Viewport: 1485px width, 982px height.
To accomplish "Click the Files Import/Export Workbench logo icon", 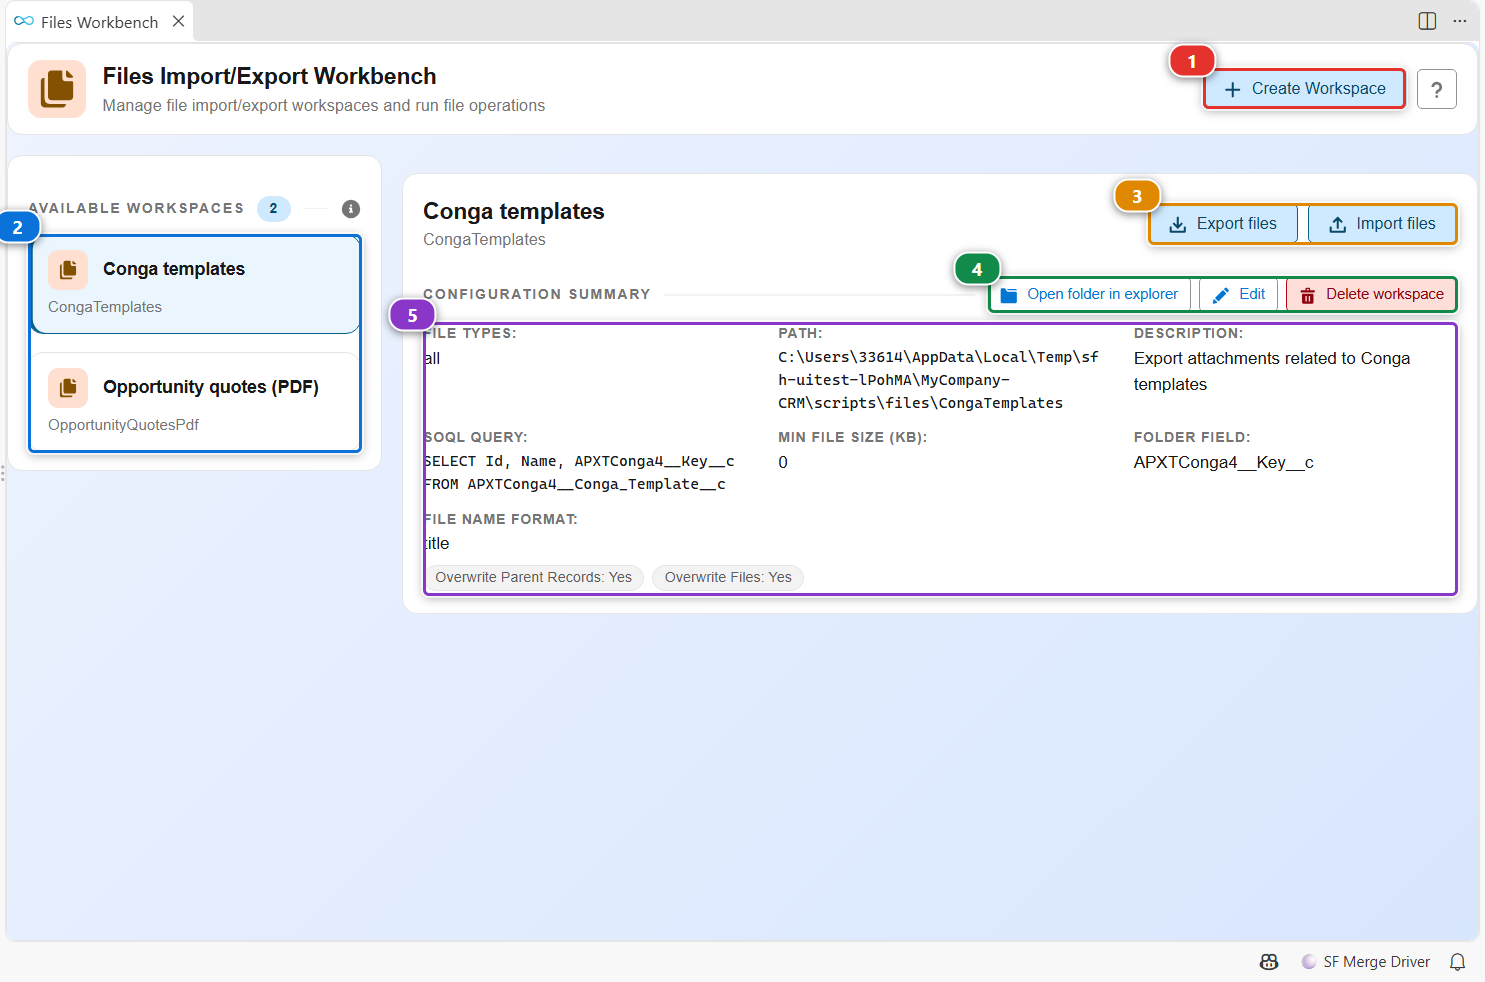I will tap(57, 89).
